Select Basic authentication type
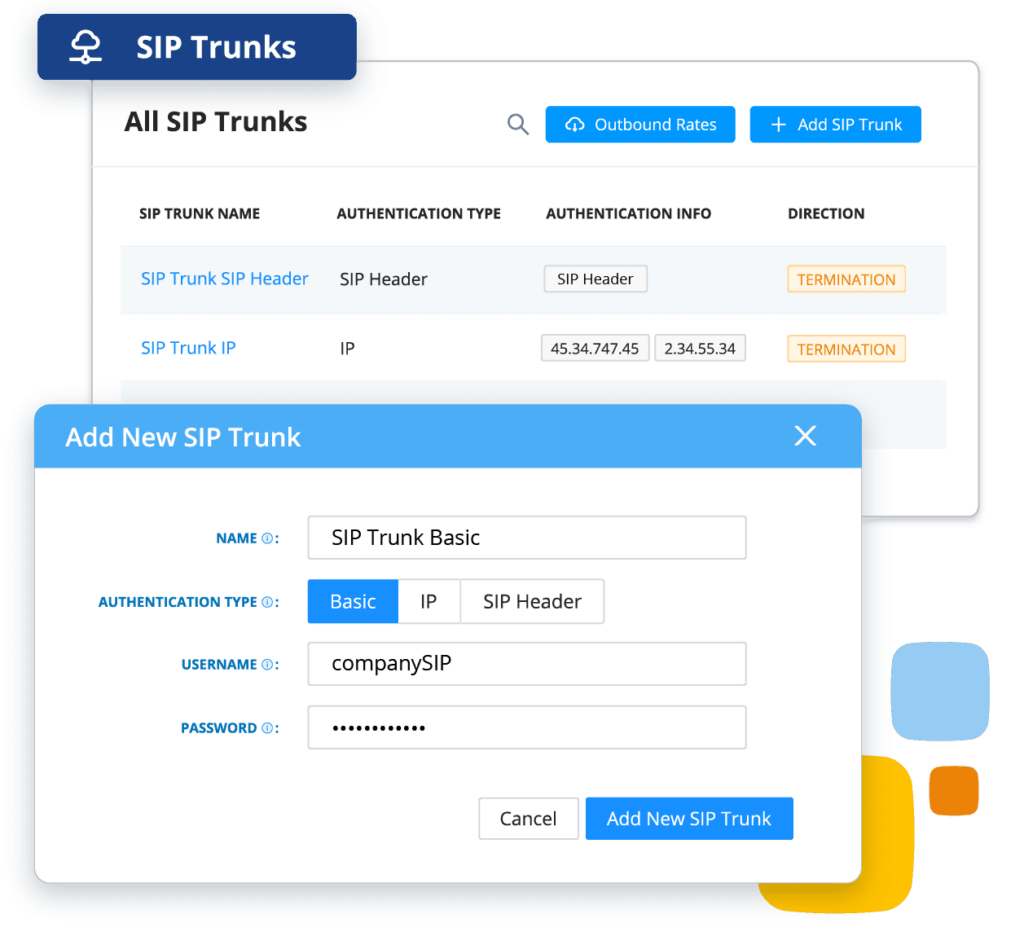The height and width of the screenshot is (927, 1024). tap(353, 602)
